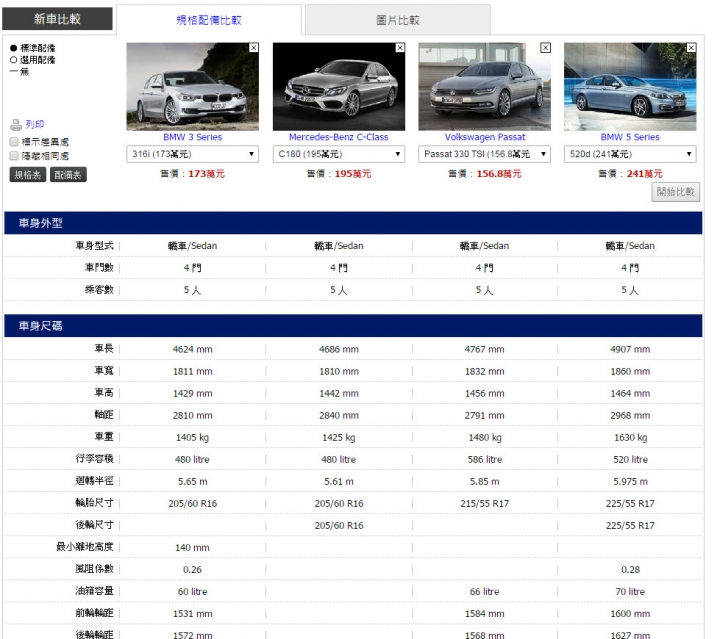Click the 586 litre trunk value
Screen dimensions: 720x639
[x=485, y=460]
